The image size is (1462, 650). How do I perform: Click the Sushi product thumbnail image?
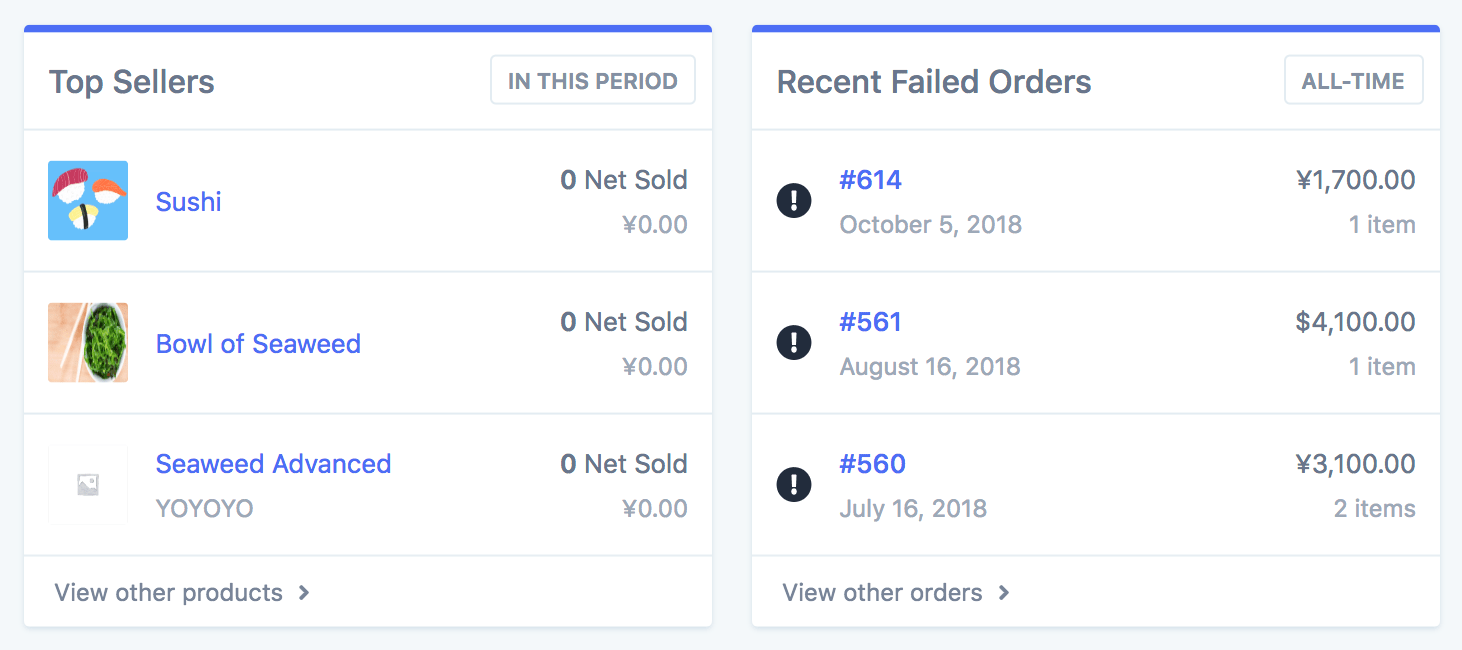coord(88,200)
